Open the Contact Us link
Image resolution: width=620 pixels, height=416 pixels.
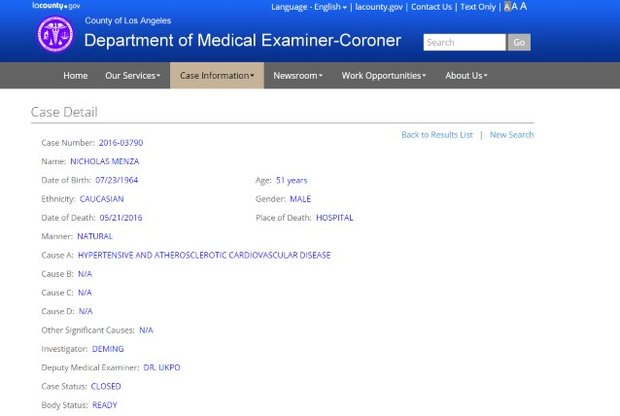431,7
